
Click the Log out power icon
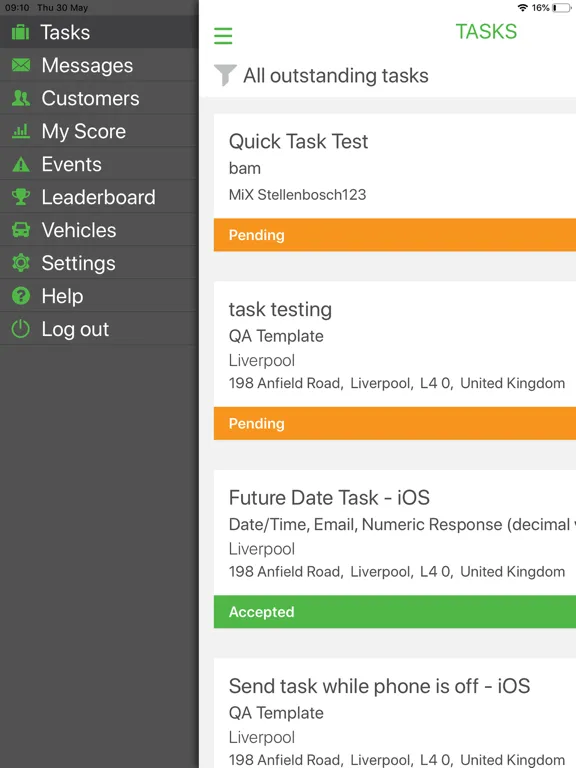pyautogui.click(x=21, y=329)
